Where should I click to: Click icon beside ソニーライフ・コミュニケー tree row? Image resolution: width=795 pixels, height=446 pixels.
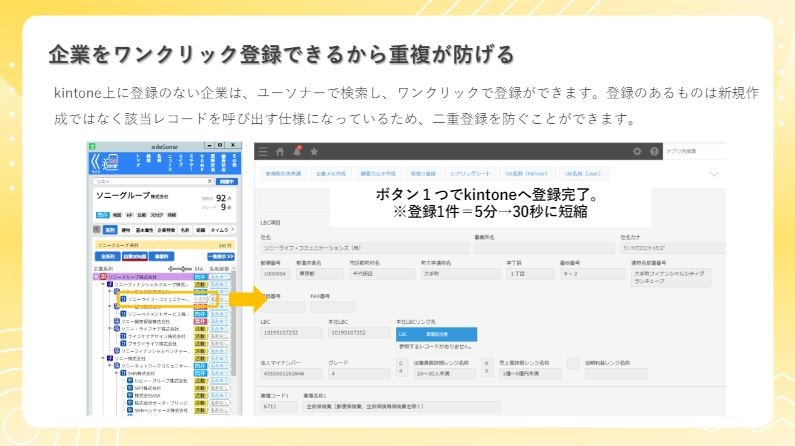tap(123, 300)
